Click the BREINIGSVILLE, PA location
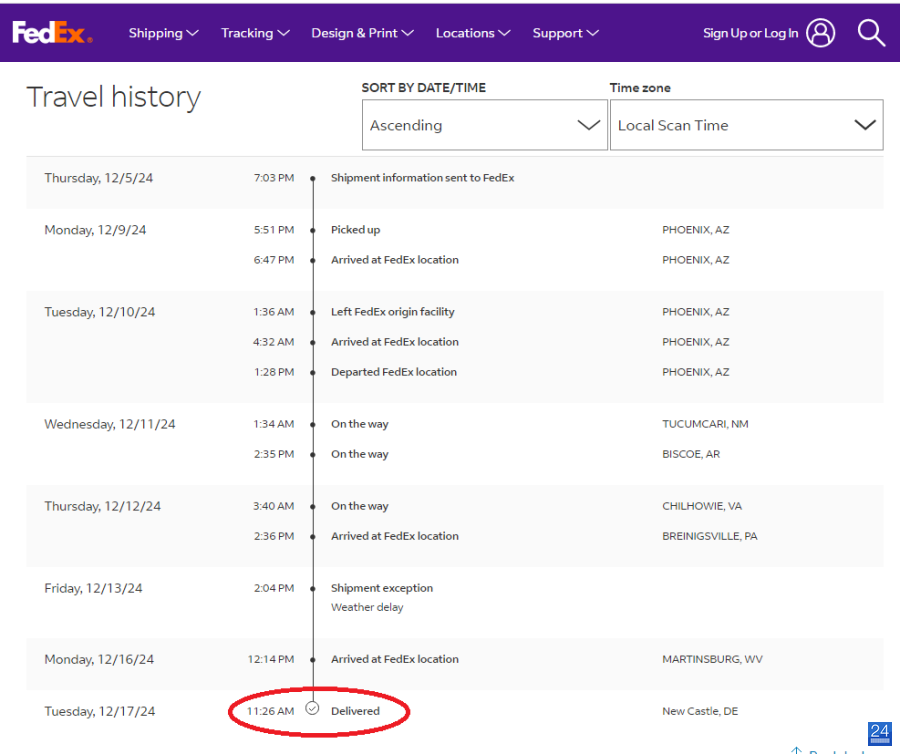 pos(709,536)
